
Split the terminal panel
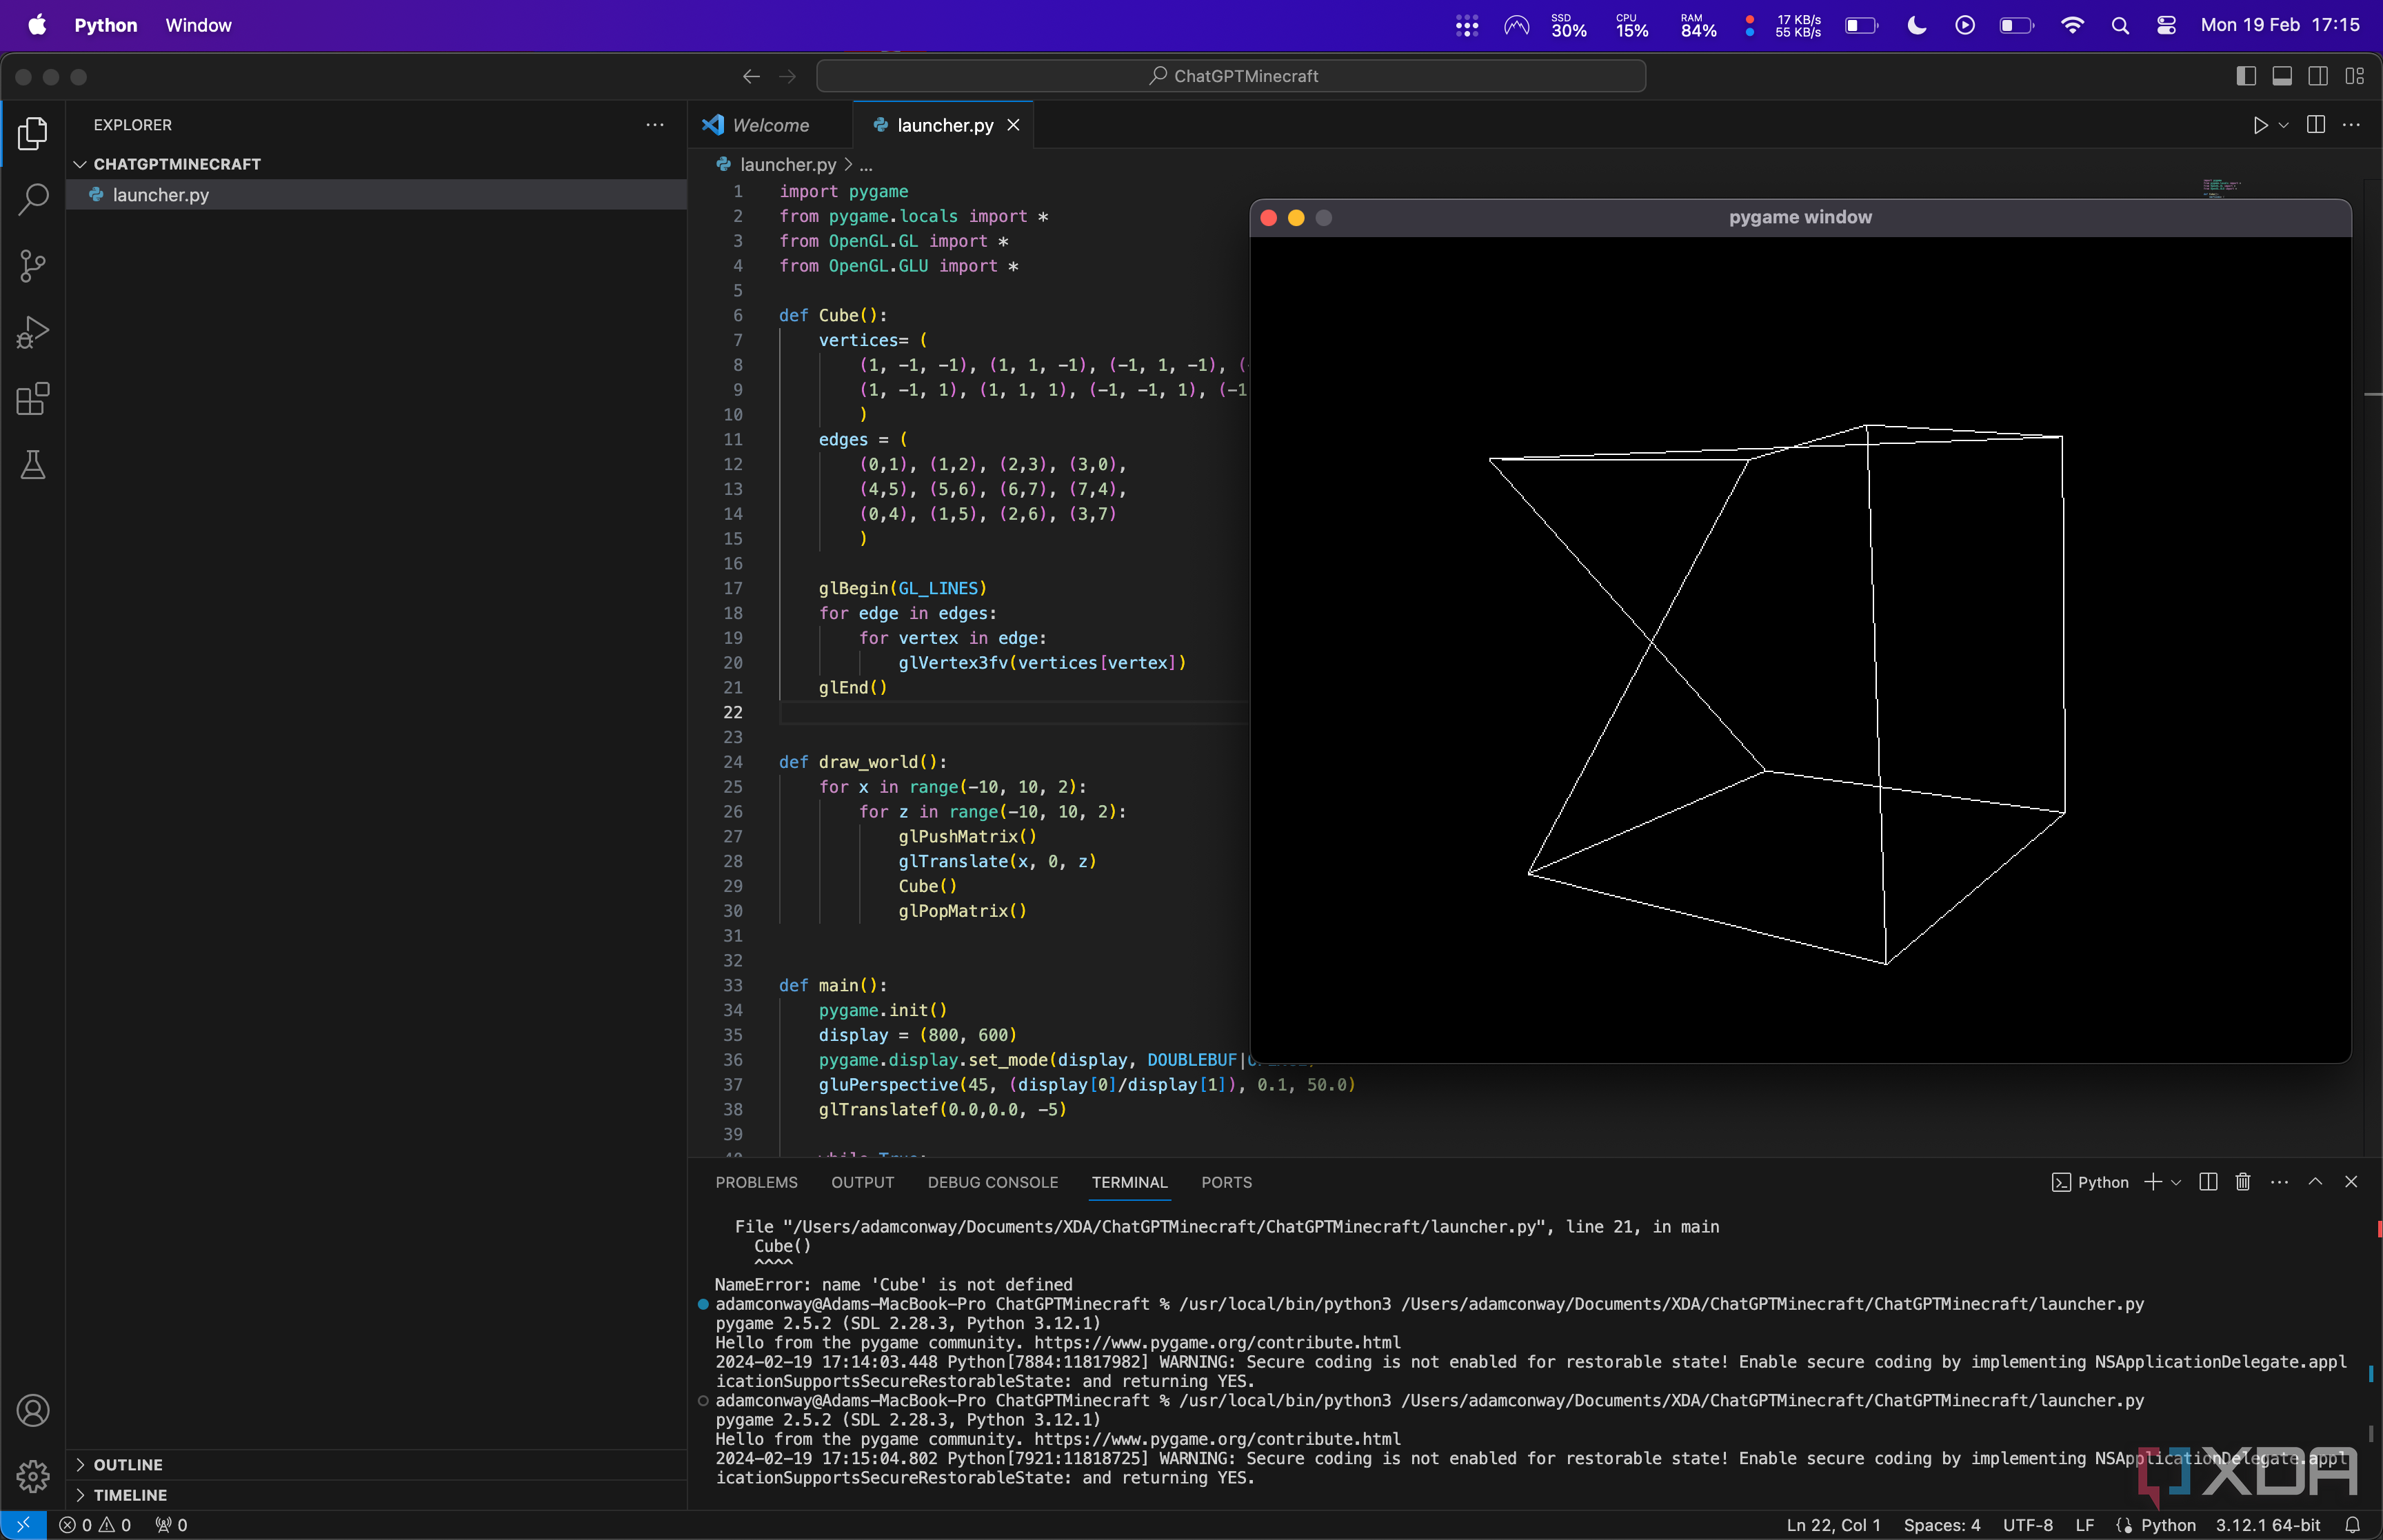point(2209,1182)
